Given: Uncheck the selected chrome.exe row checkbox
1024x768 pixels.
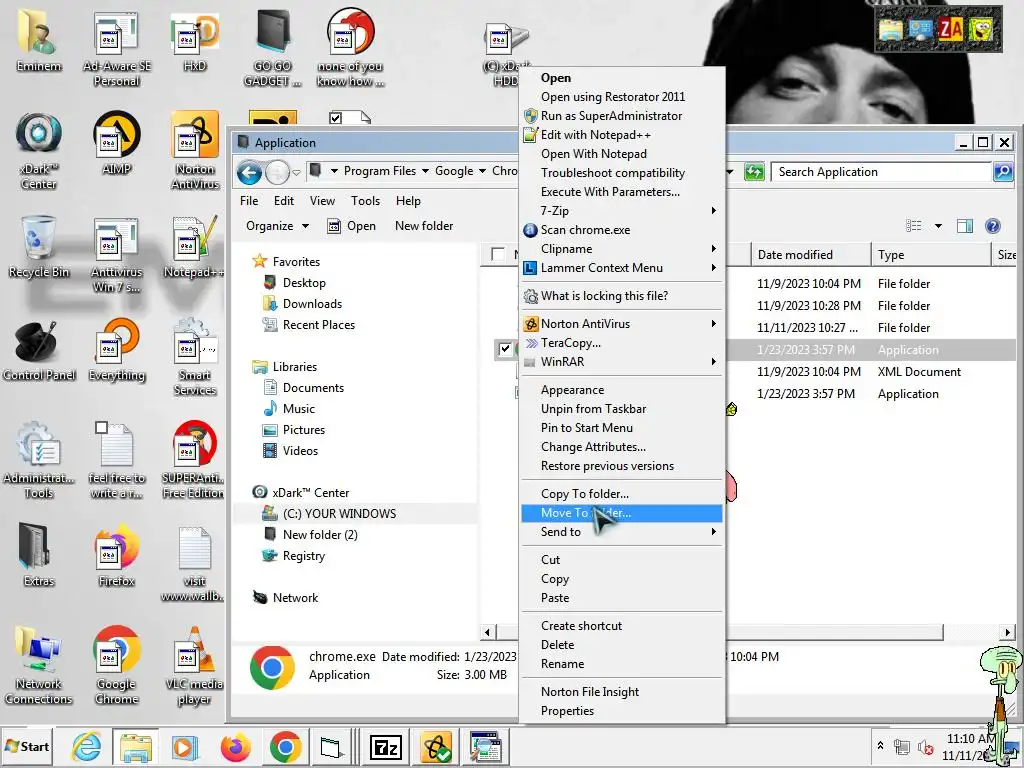Looking at the screenshot, I should (x=505, y=349).
